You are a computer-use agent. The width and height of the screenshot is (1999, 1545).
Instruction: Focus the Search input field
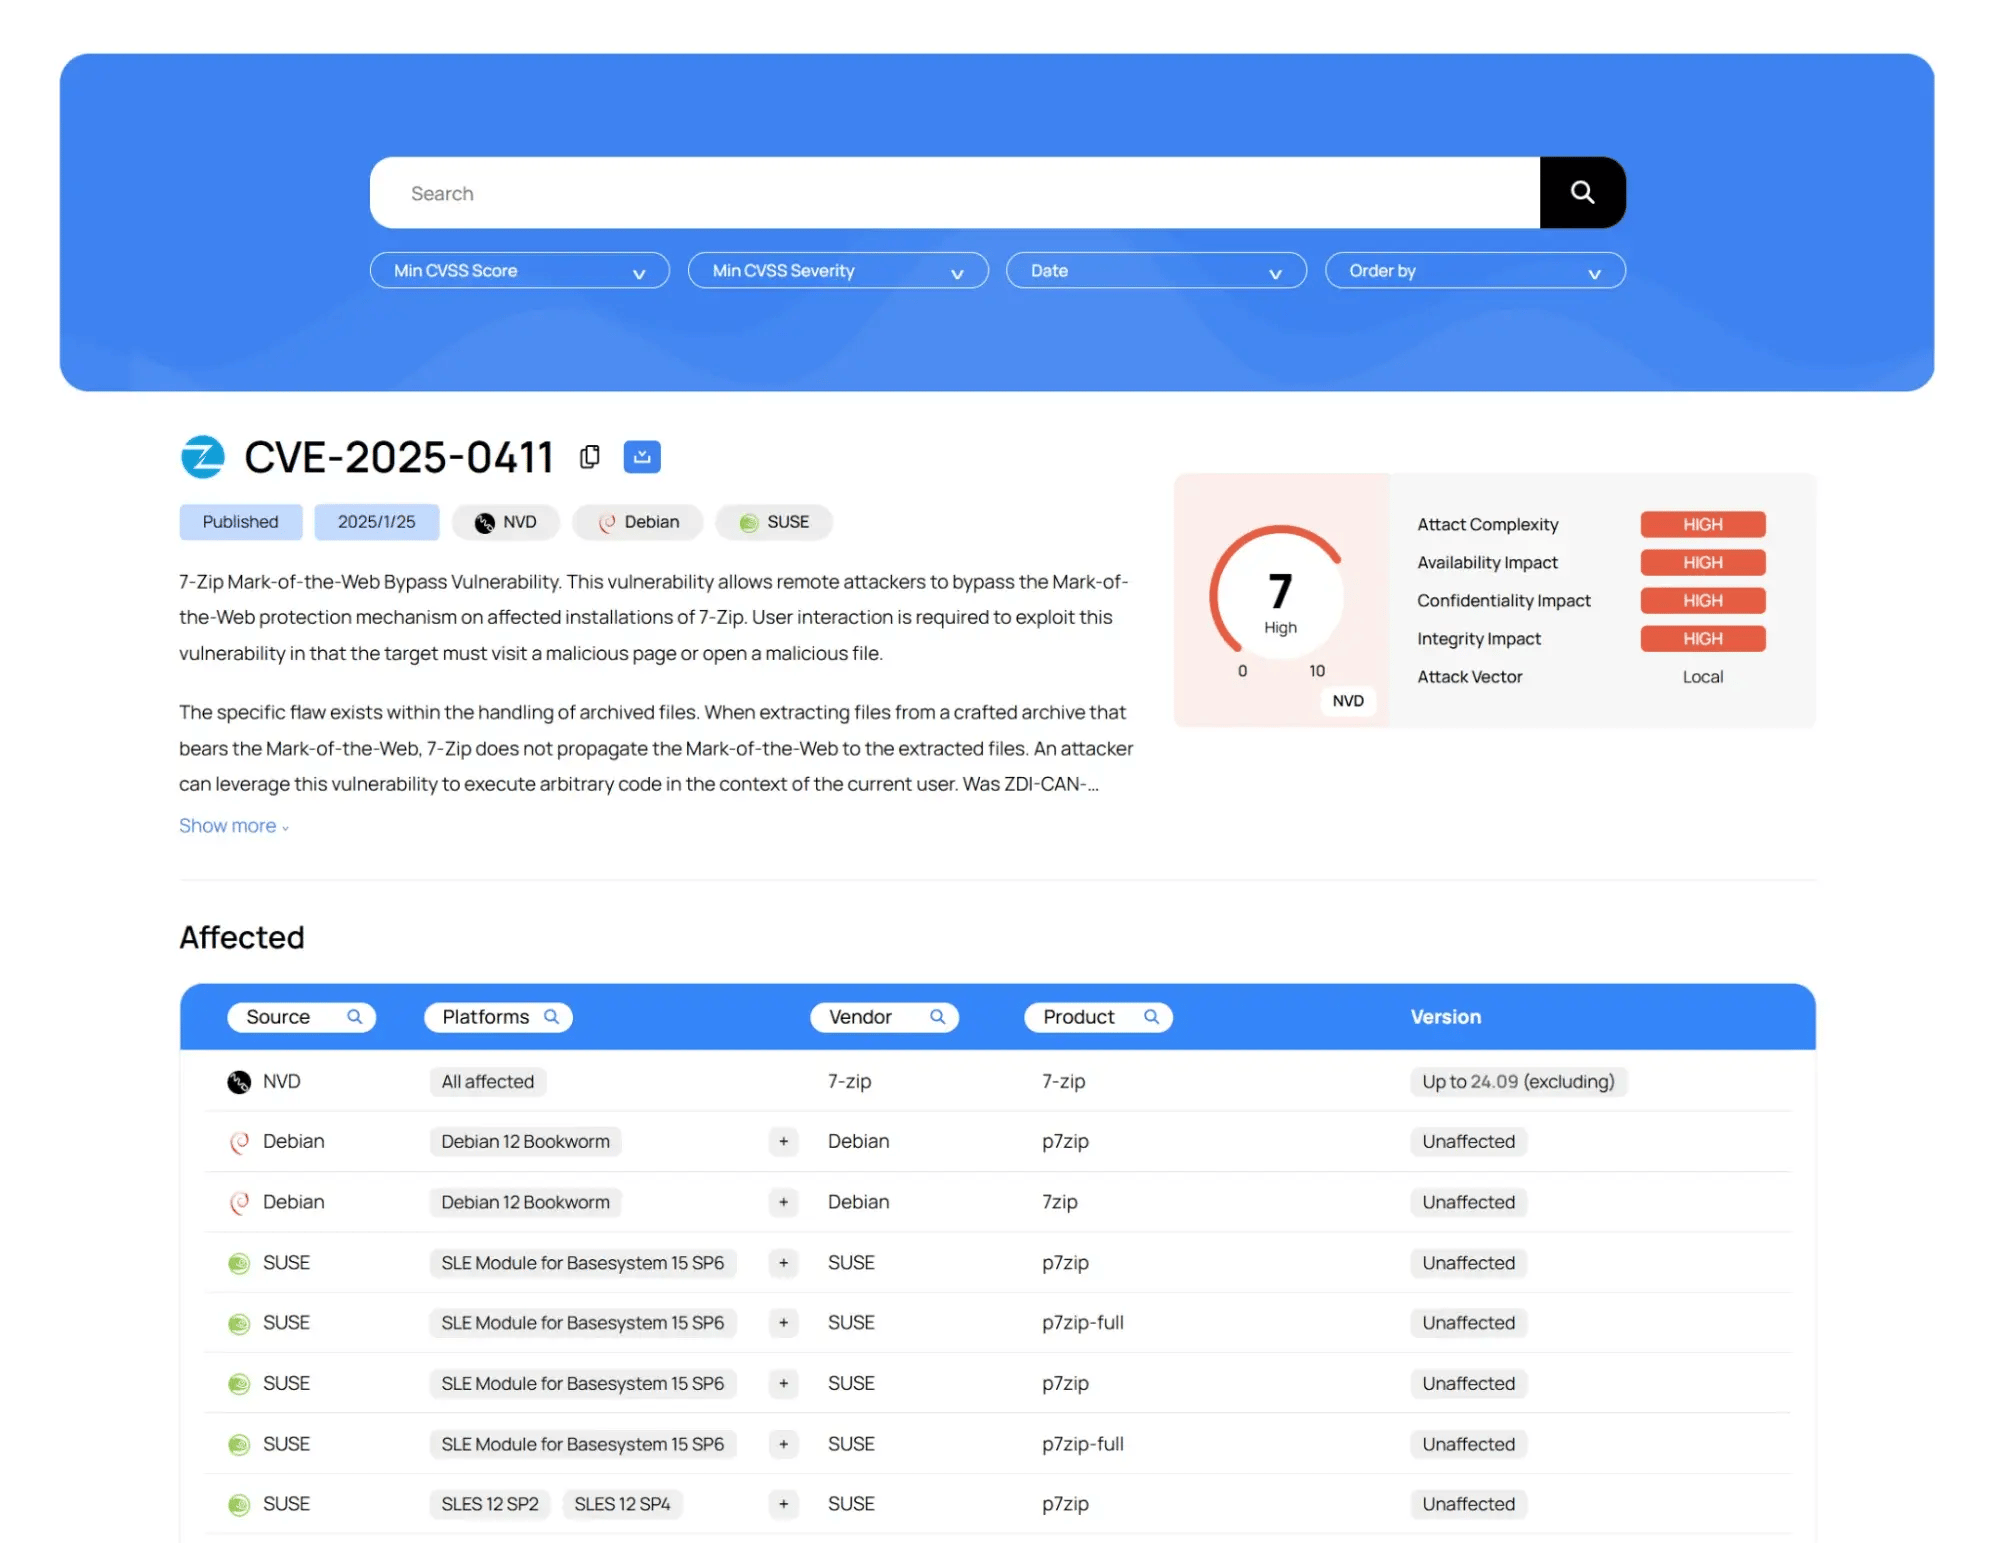coord(954,192)
